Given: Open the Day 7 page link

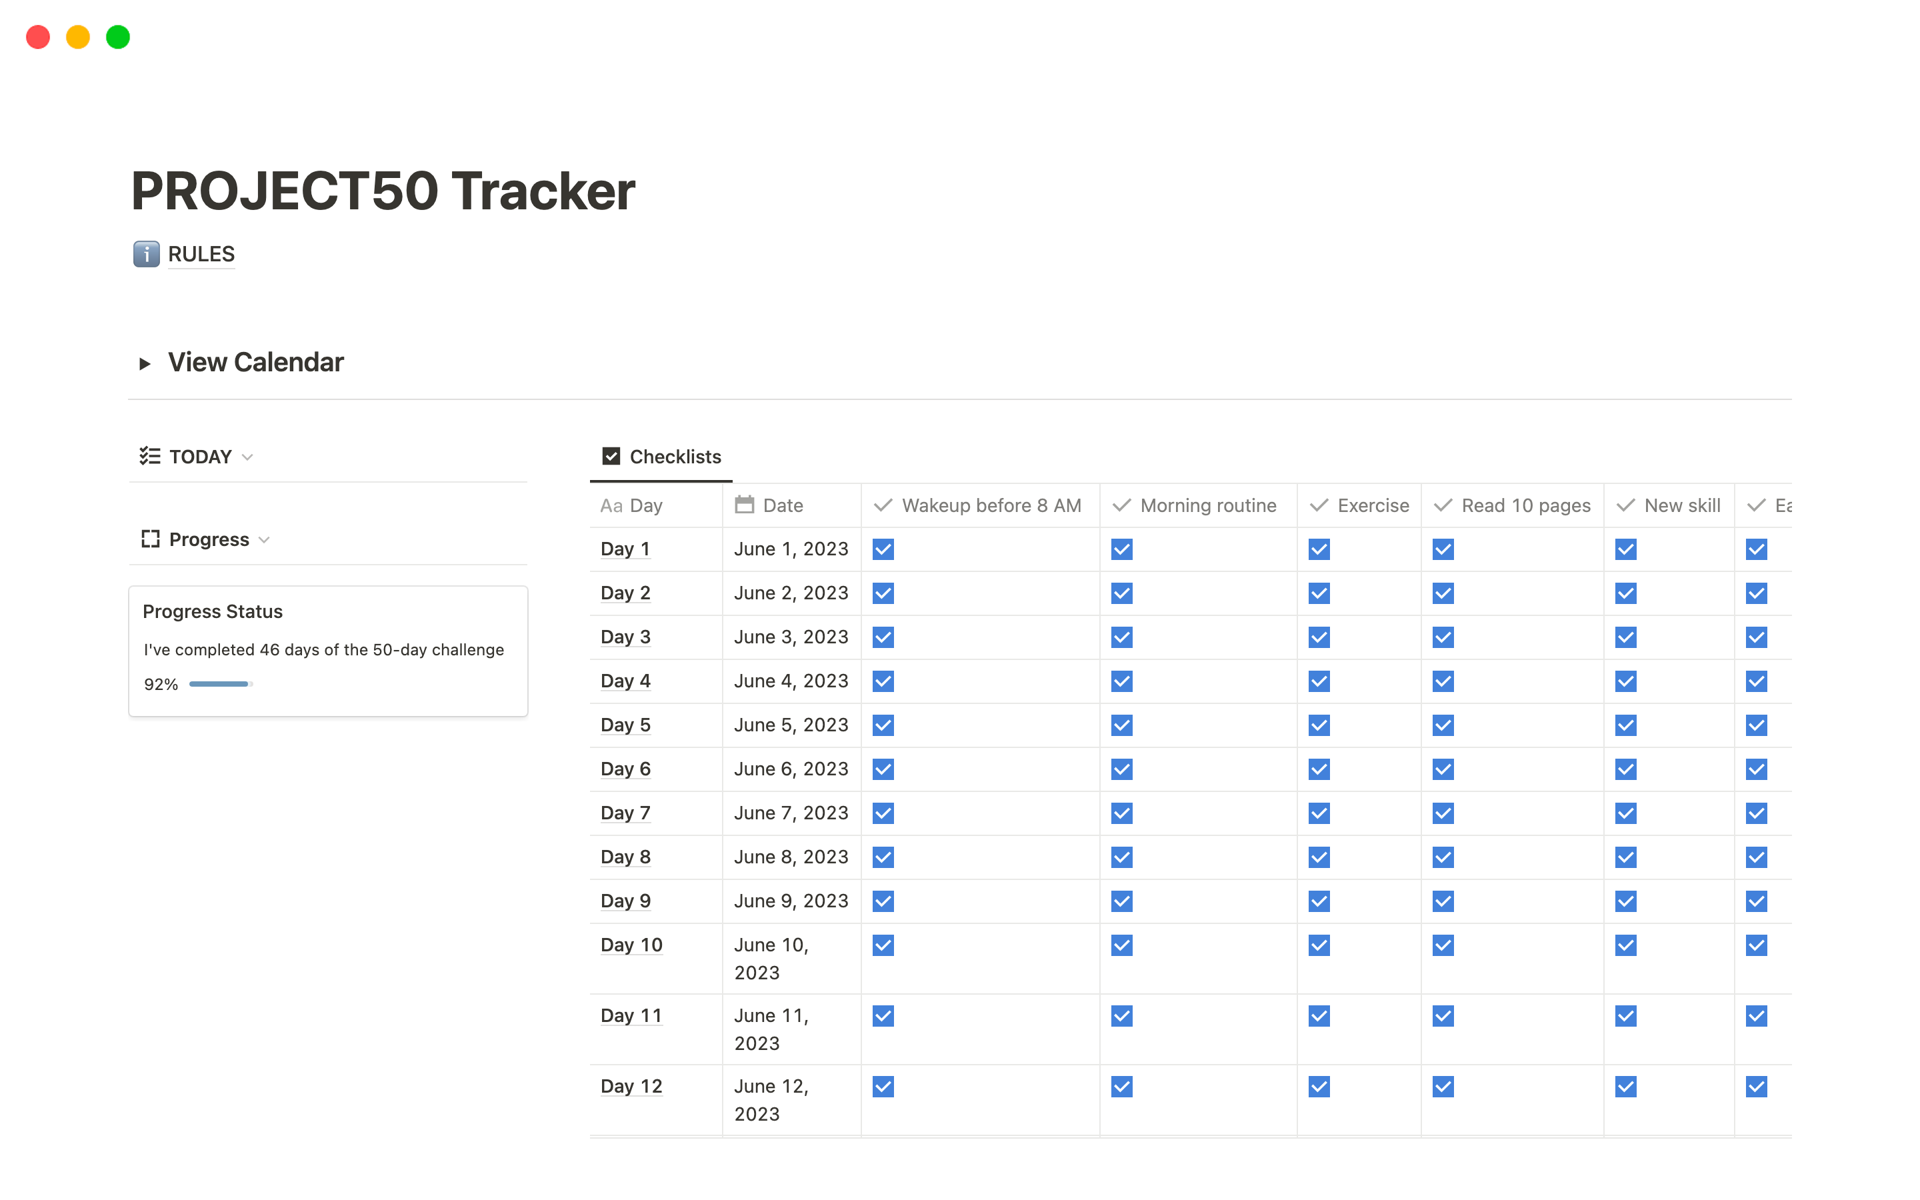Looking at the screenshot, I should 625,813.
